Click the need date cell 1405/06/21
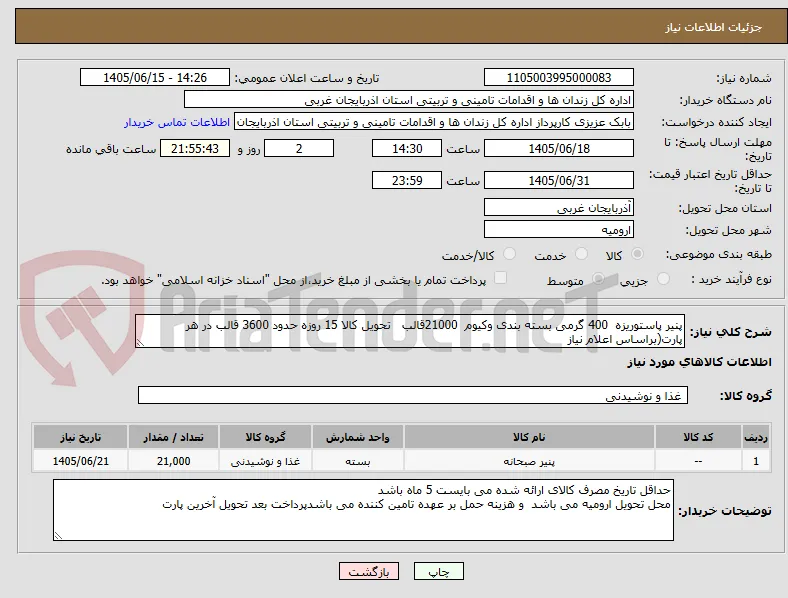Image resolution: width=788 pixels, height=598 pixels. (x=80, y=461)
